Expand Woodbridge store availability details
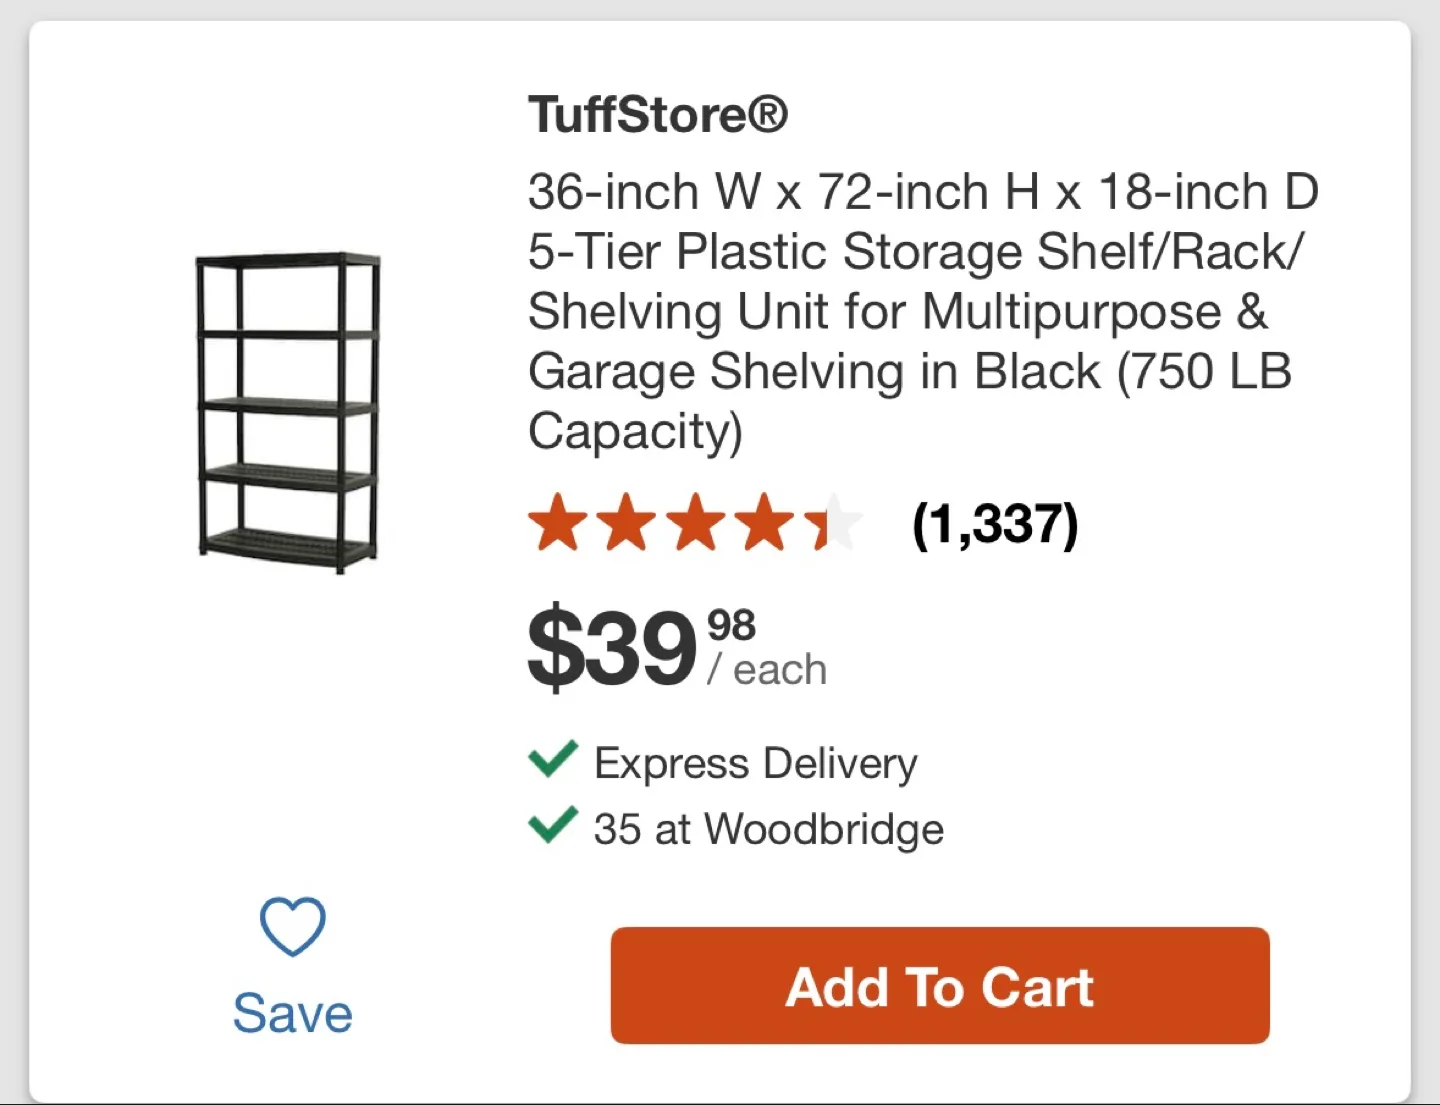 [767, 828]
